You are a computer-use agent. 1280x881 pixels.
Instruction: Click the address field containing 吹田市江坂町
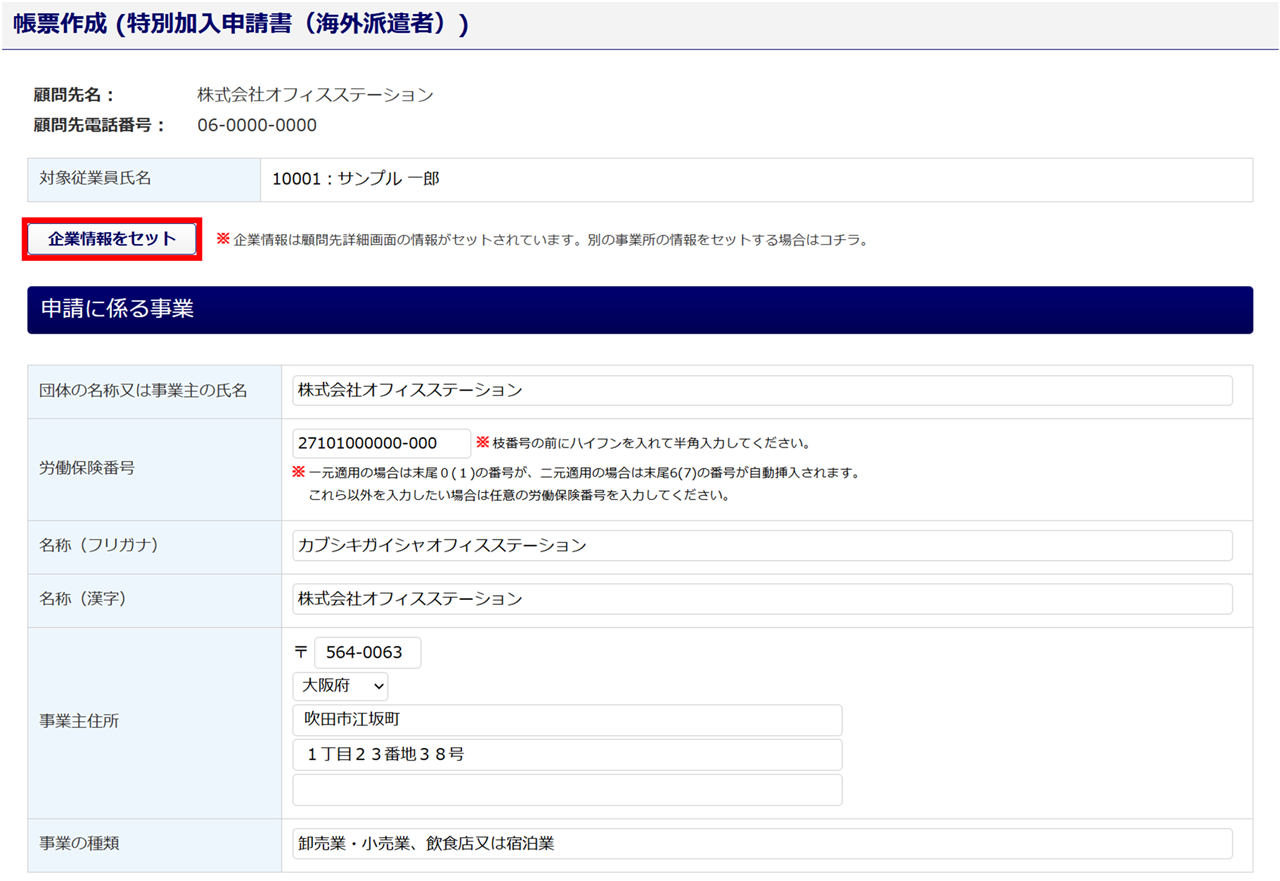(567, 720)
